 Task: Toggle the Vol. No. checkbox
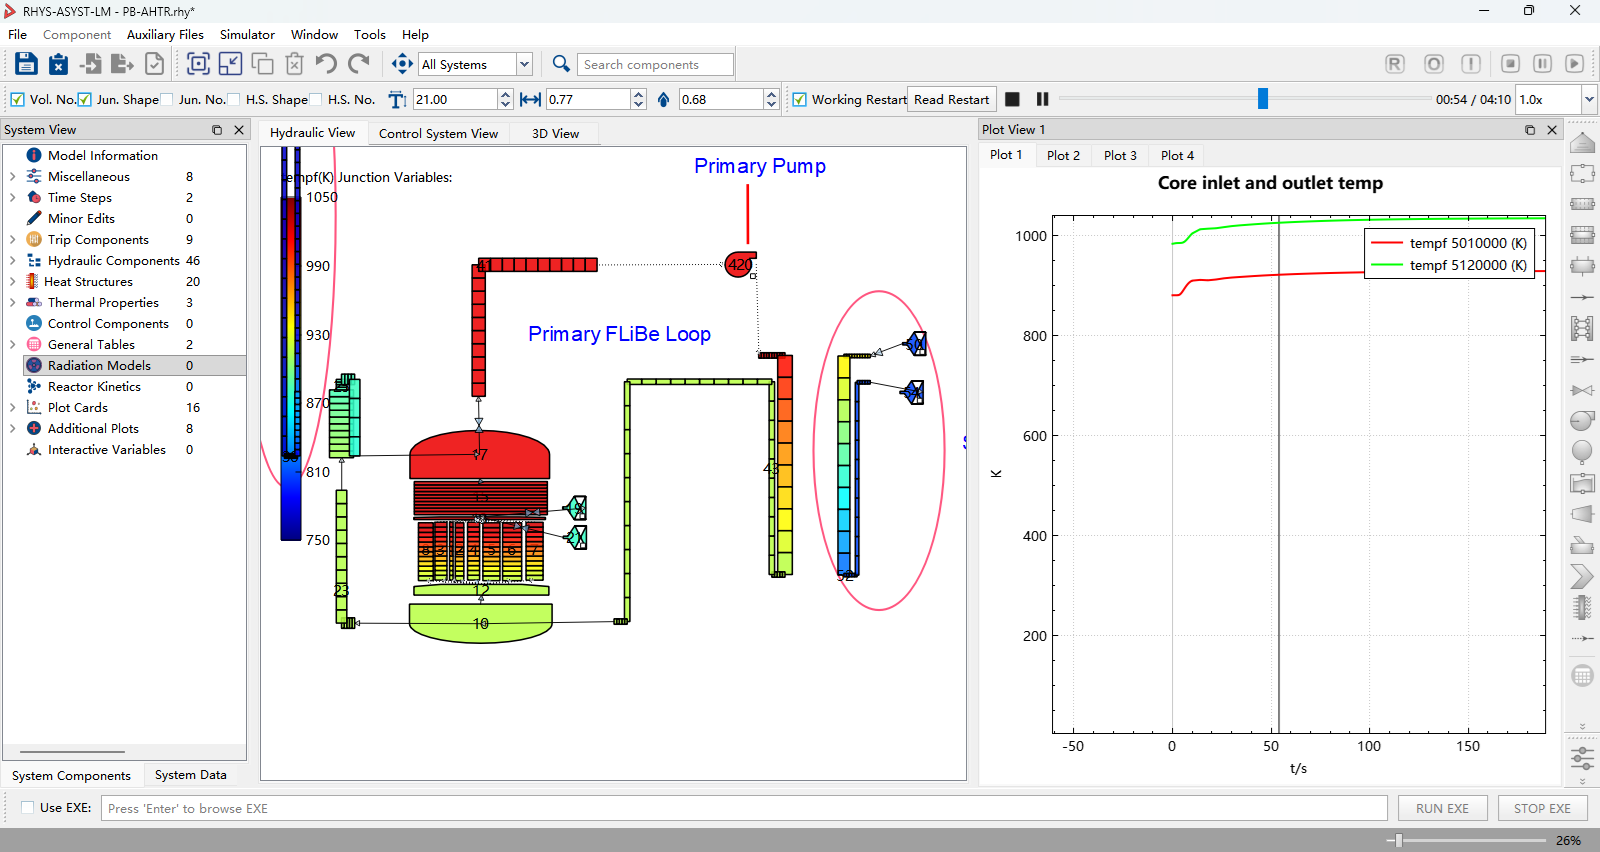coord(17,99)
